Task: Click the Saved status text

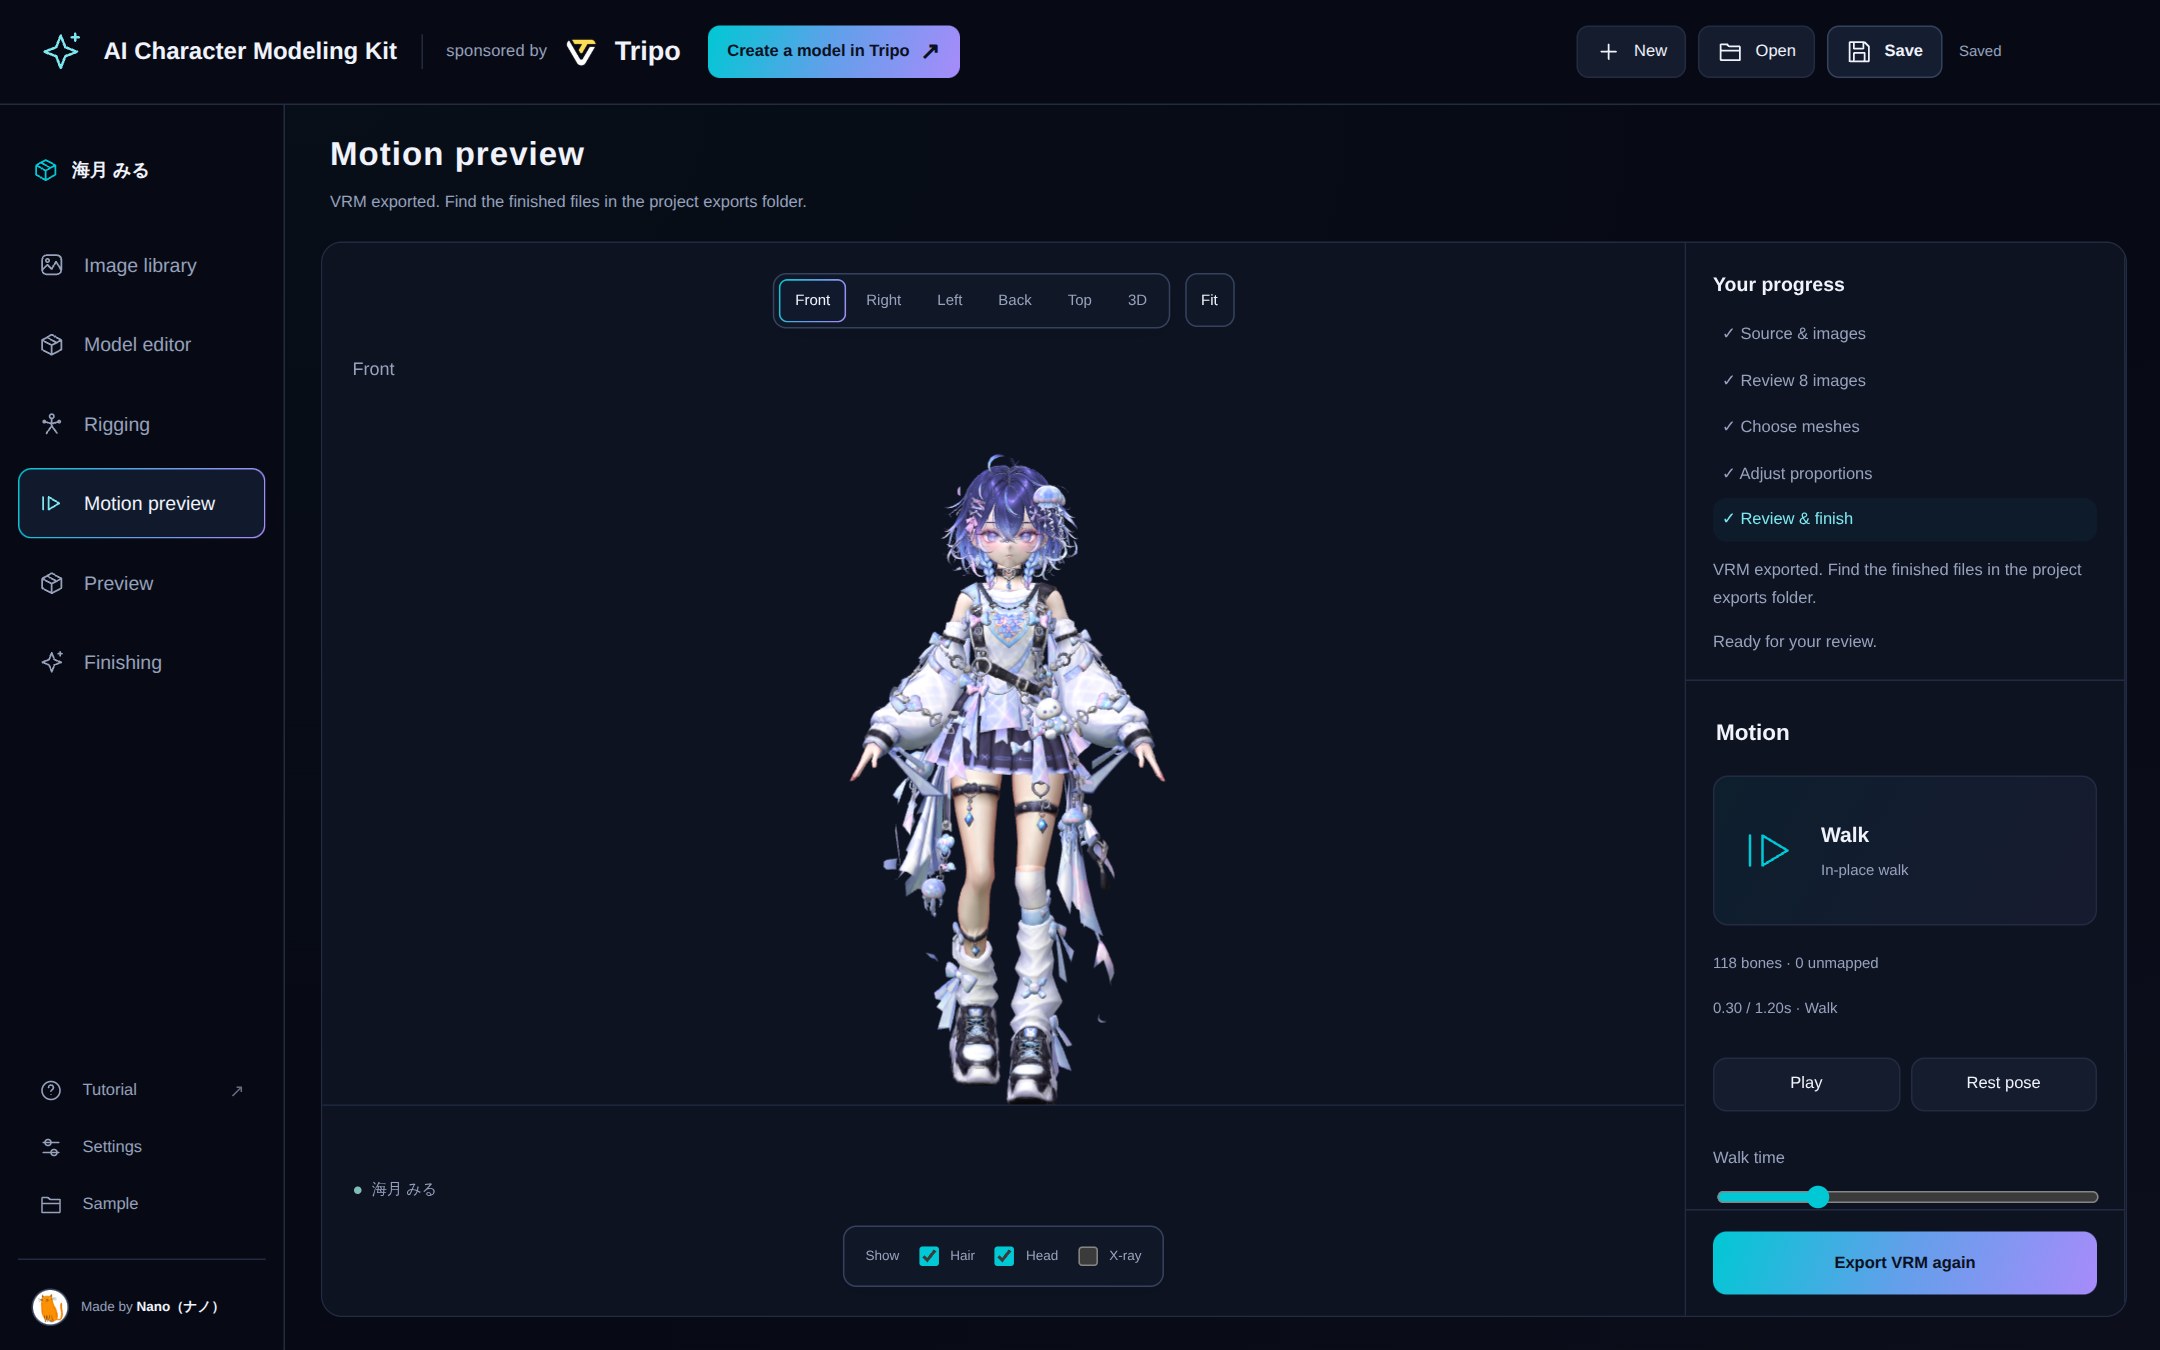Action: (1980, 51)
